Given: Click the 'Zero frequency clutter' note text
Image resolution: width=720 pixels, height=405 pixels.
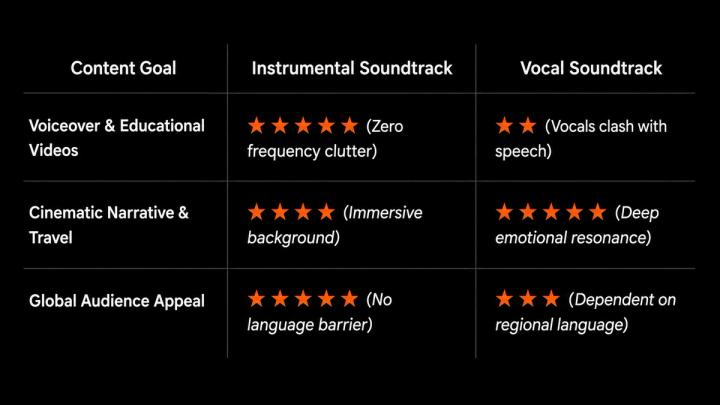Looking at the screenshot, I should (325, 138).
